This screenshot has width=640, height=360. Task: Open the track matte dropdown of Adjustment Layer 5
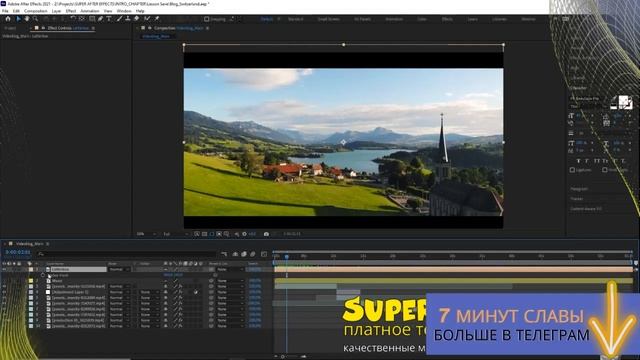click(x=149, y=292)
